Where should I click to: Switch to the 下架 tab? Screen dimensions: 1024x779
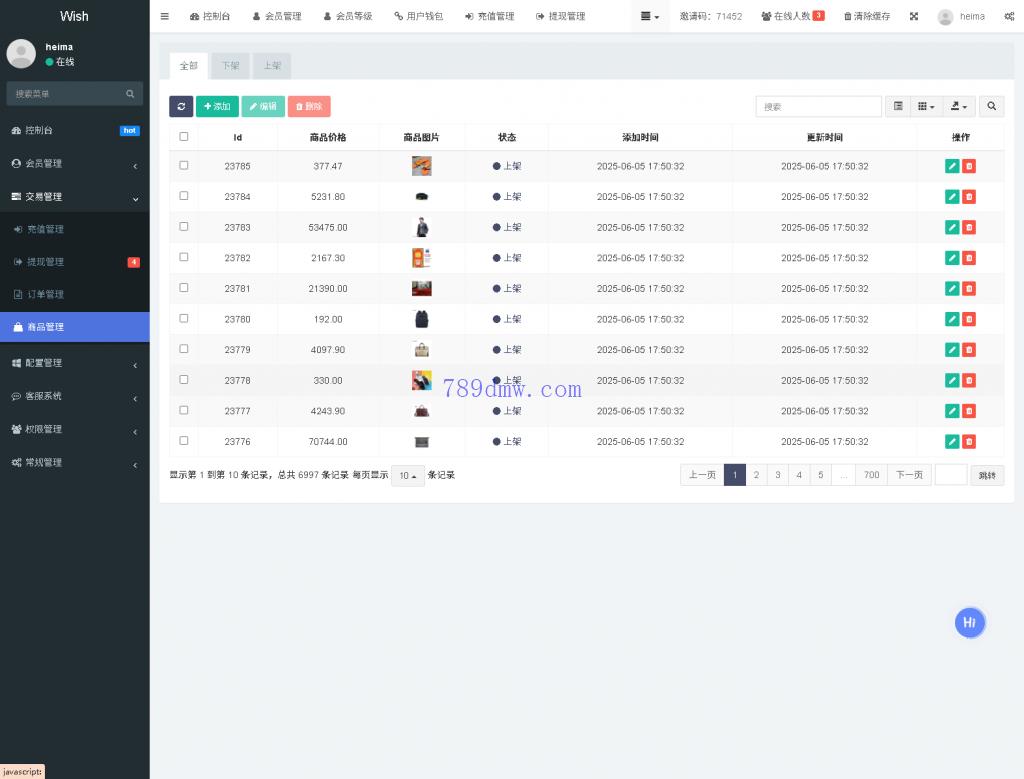pos(230,66)
